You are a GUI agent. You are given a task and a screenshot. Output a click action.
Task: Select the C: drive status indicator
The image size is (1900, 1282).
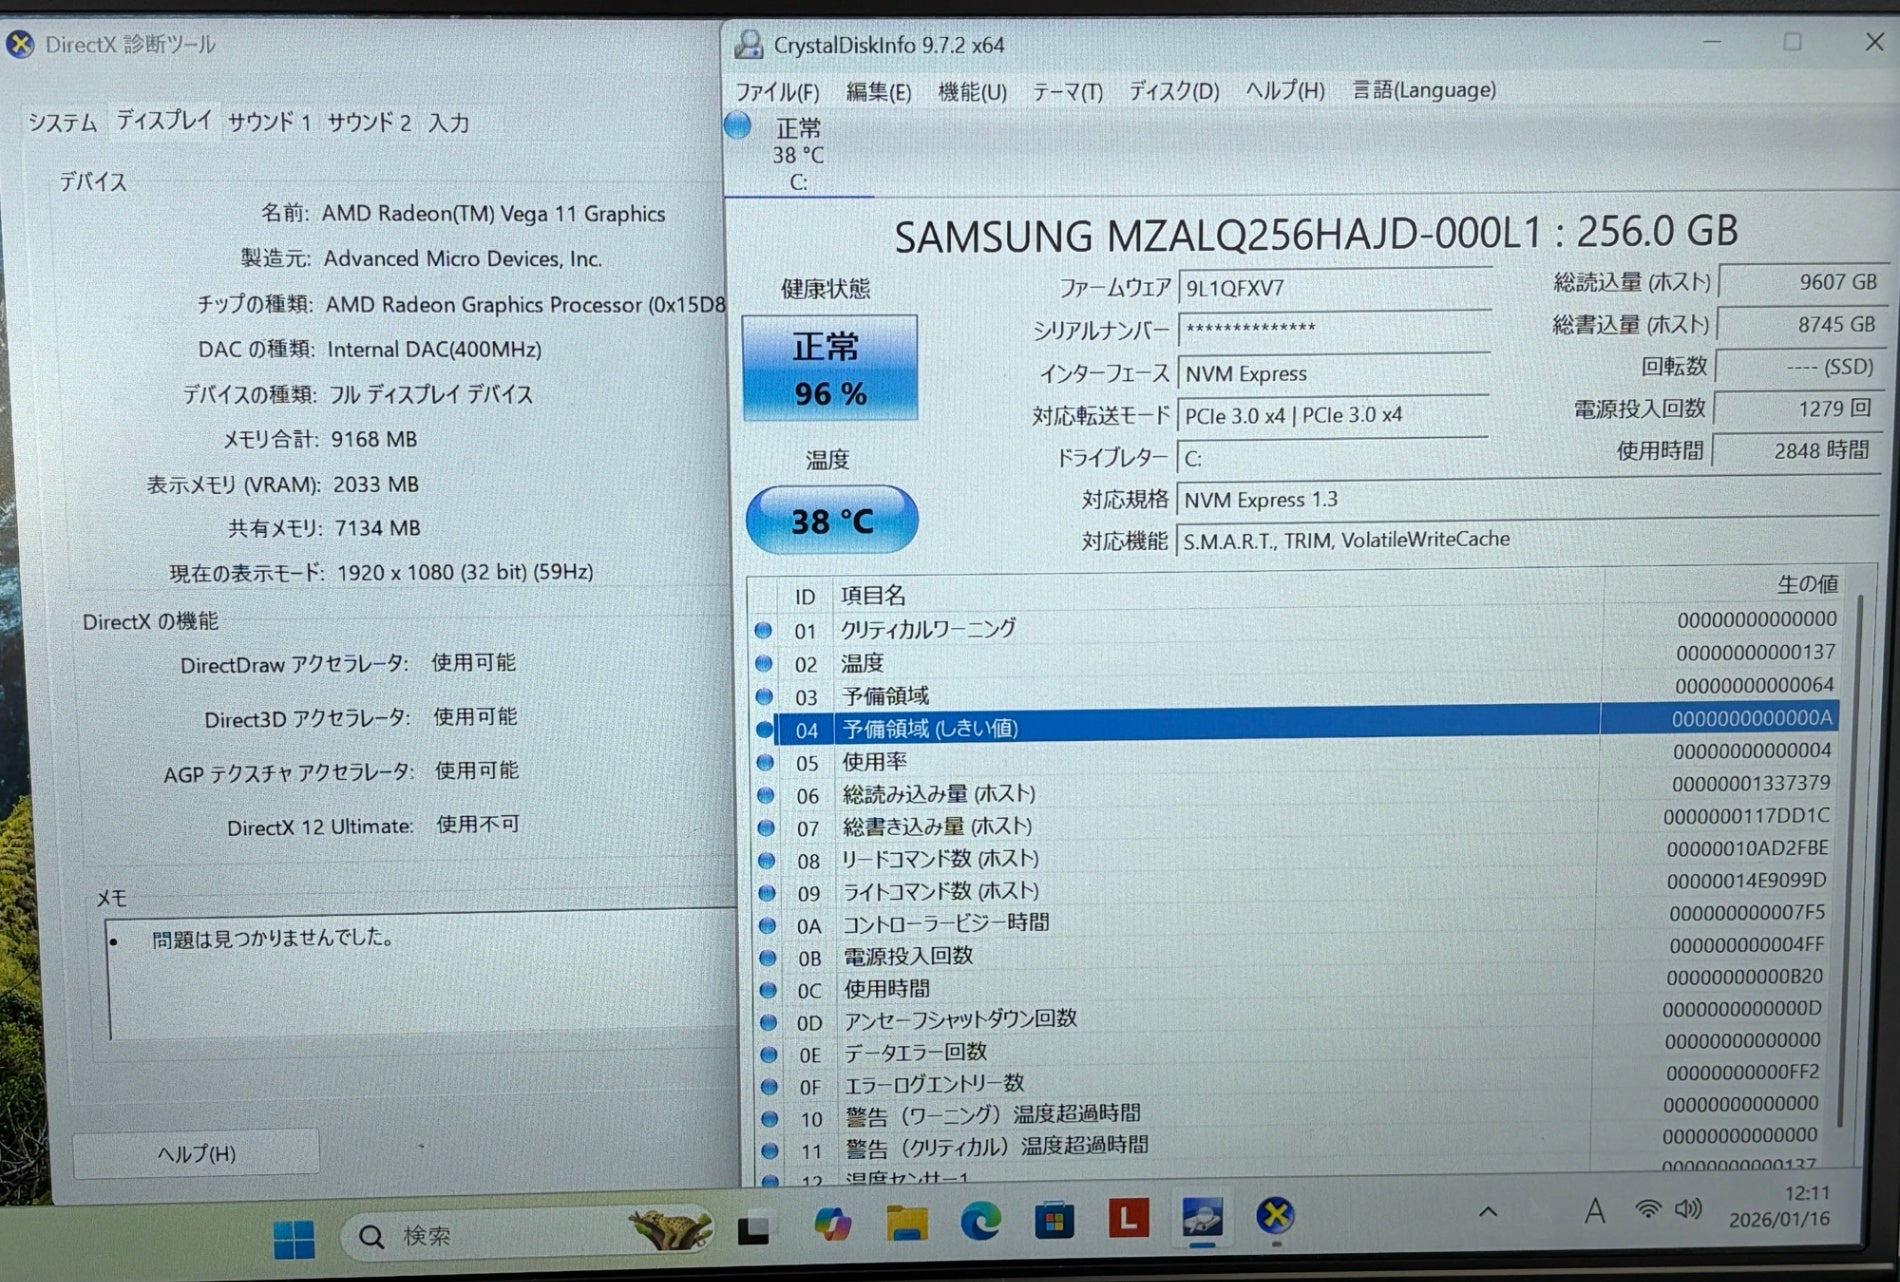coord(797,155)
